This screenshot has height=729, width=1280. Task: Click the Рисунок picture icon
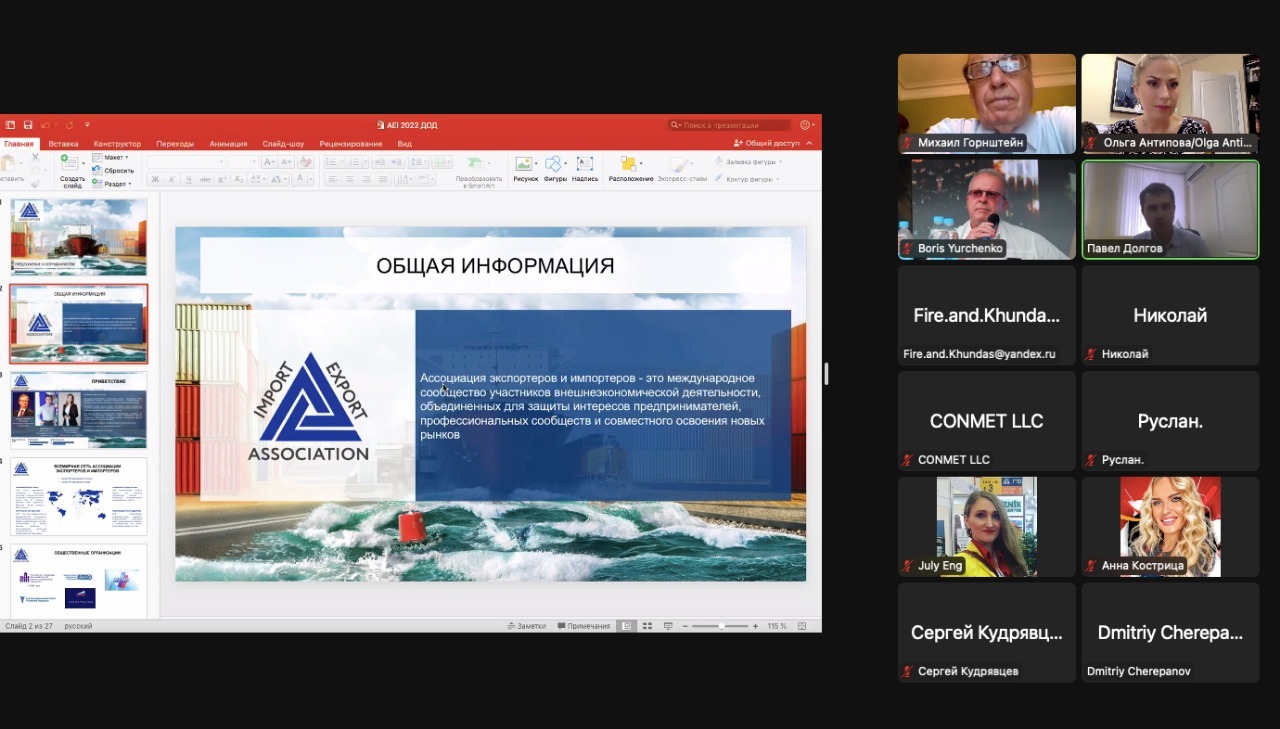524,163
